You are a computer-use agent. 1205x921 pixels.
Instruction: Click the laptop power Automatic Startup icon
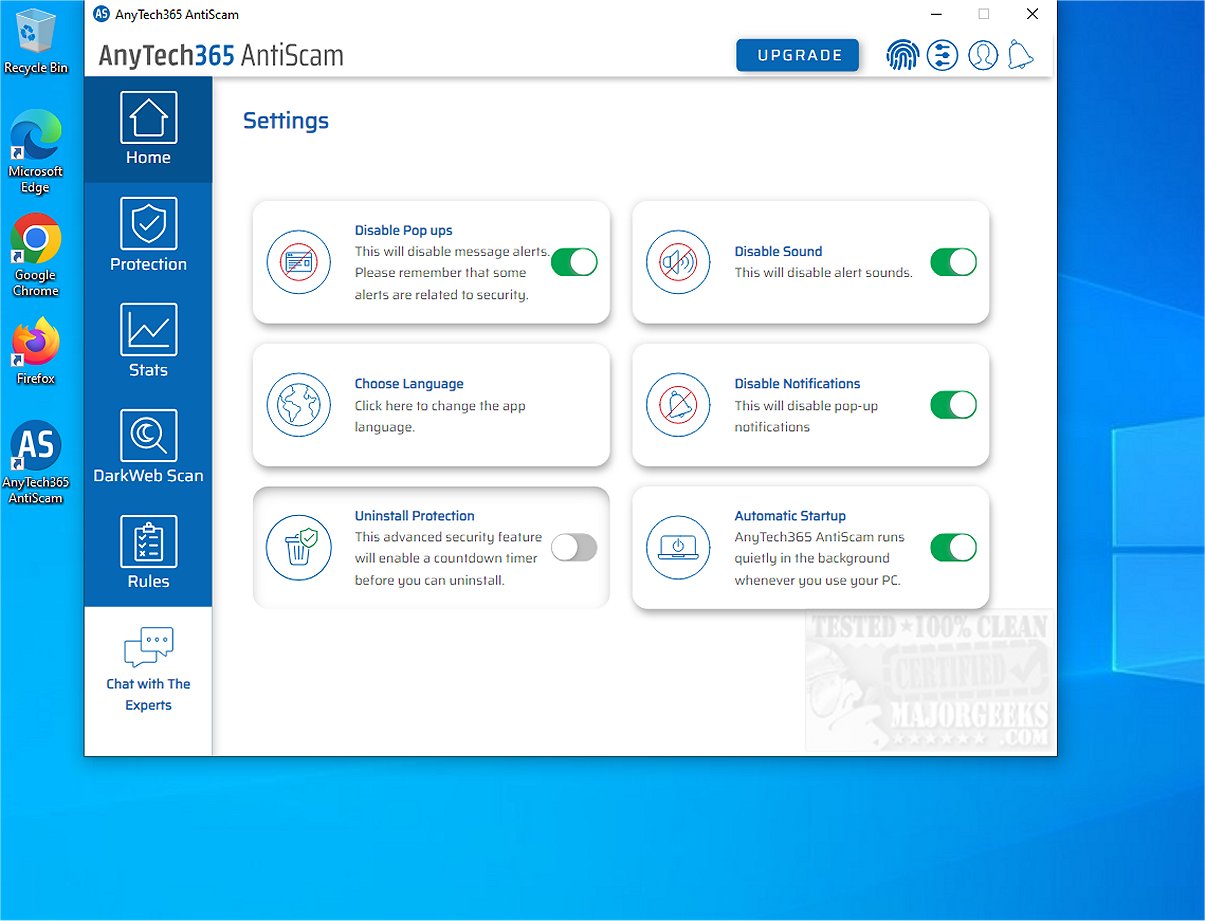pos(678,547)
